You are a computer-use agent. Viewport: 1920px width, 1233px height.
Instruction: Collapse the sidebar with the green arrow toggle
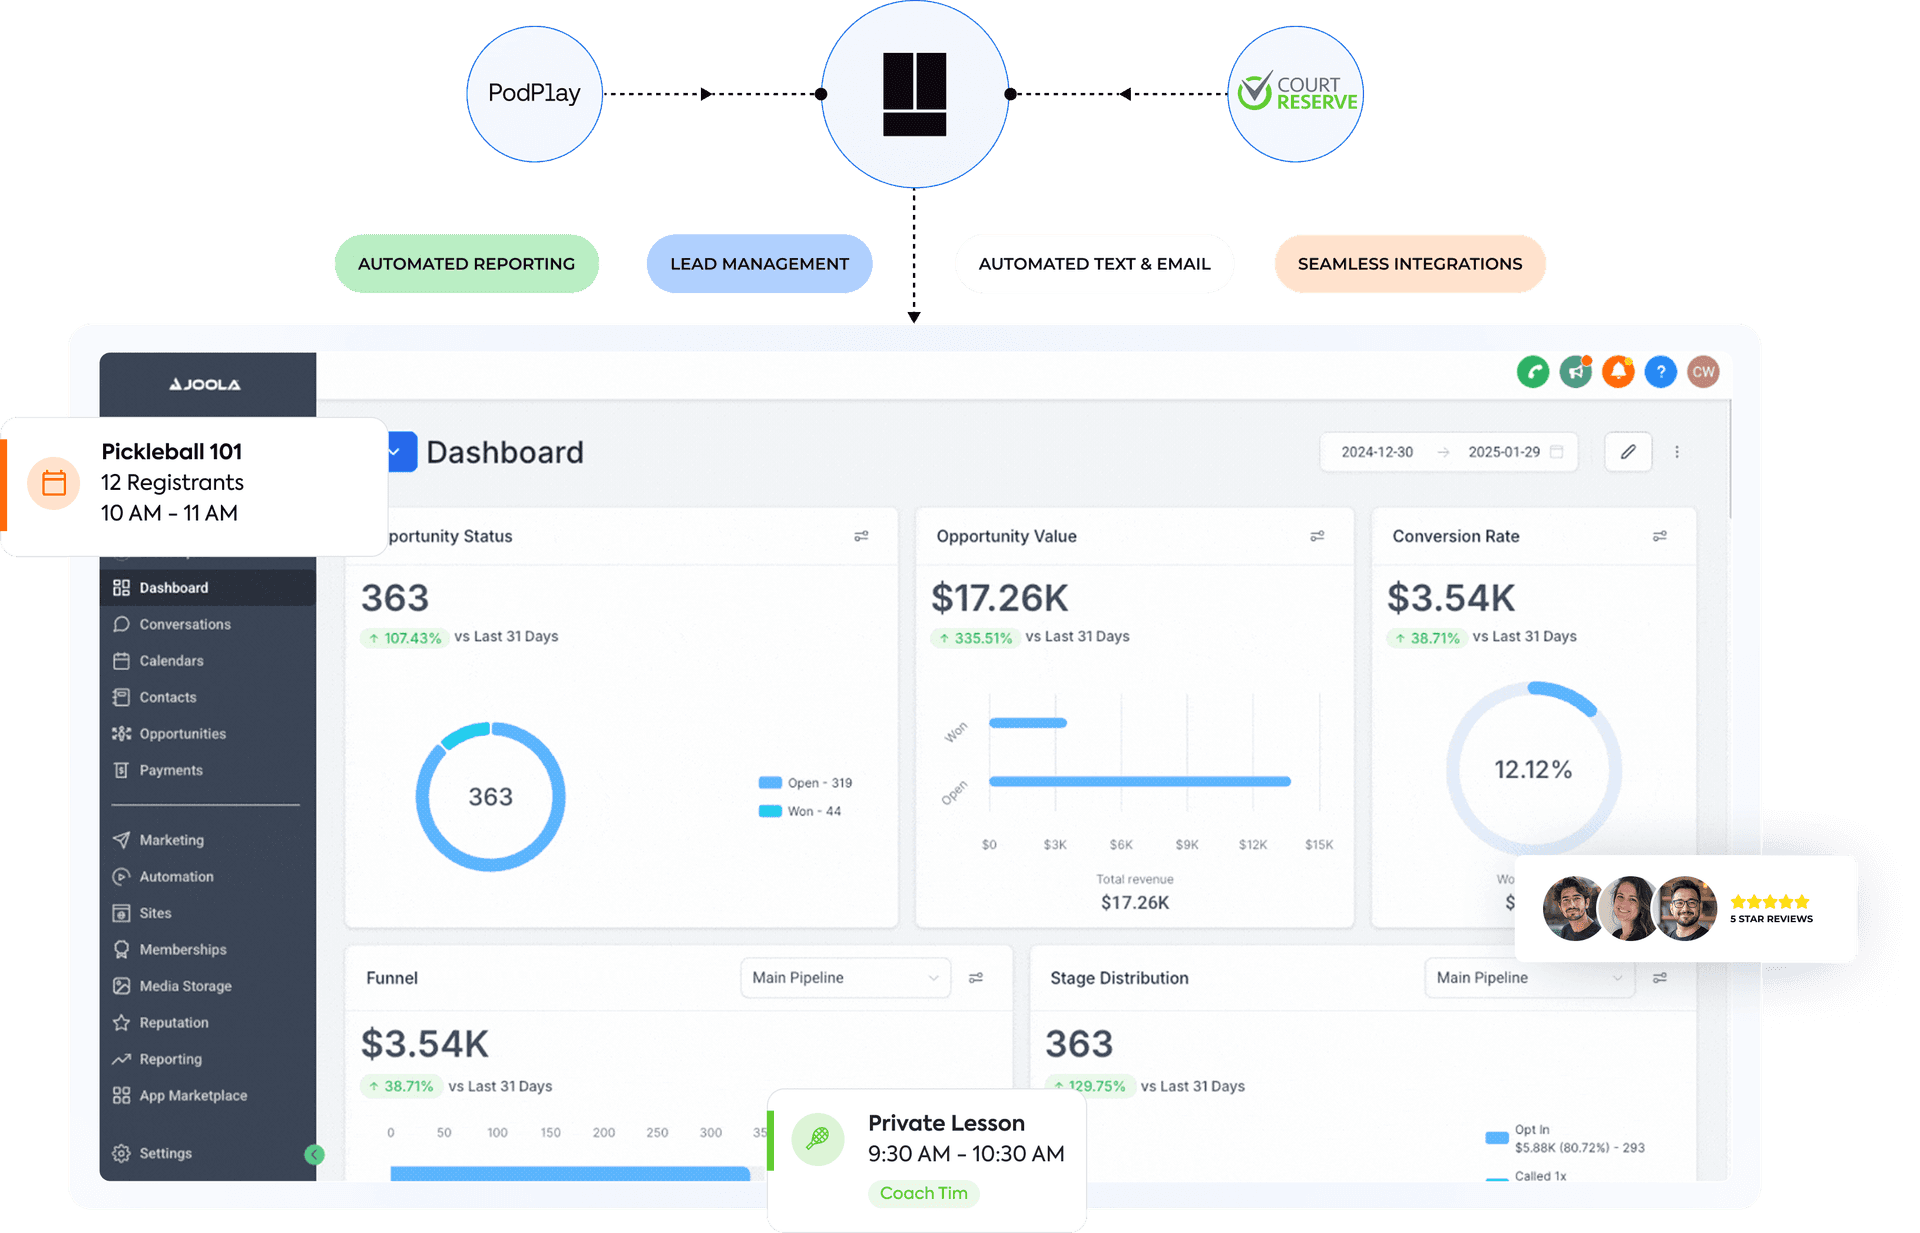coord(314,1153)
